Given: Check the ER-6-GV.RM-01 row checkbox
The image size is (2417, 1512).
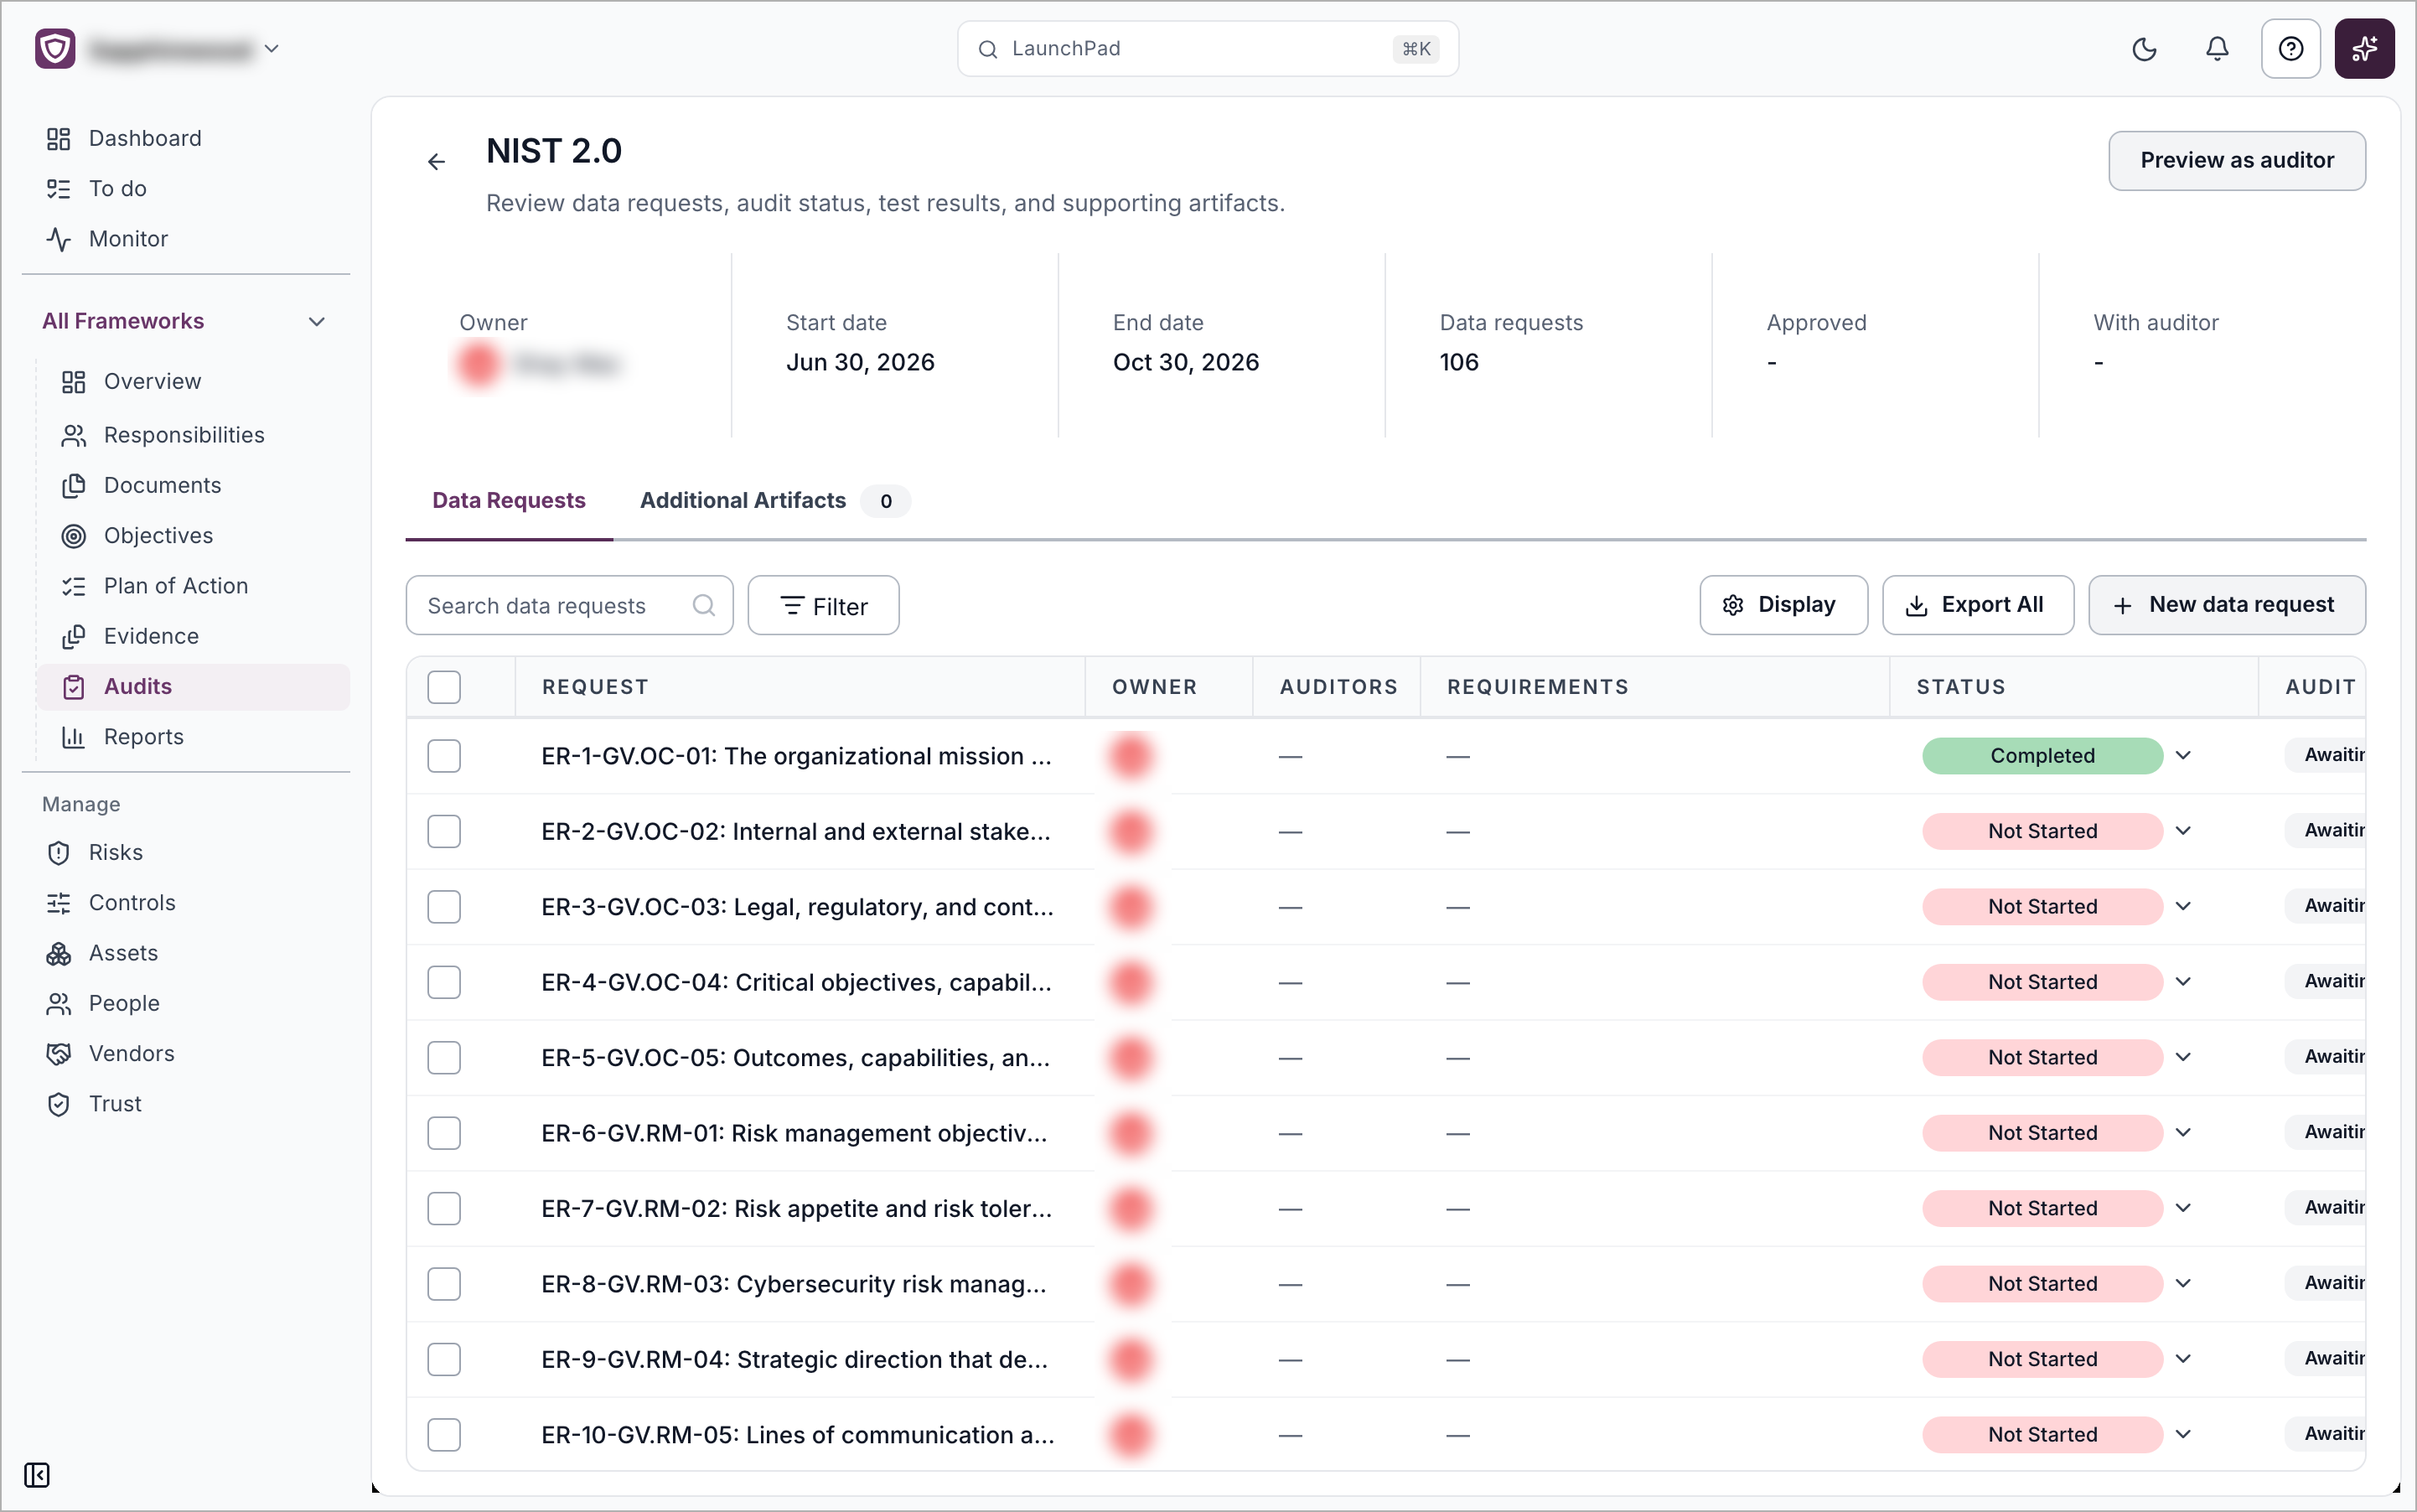Looking at the screenshot, I should click(x=444, y=1133).
